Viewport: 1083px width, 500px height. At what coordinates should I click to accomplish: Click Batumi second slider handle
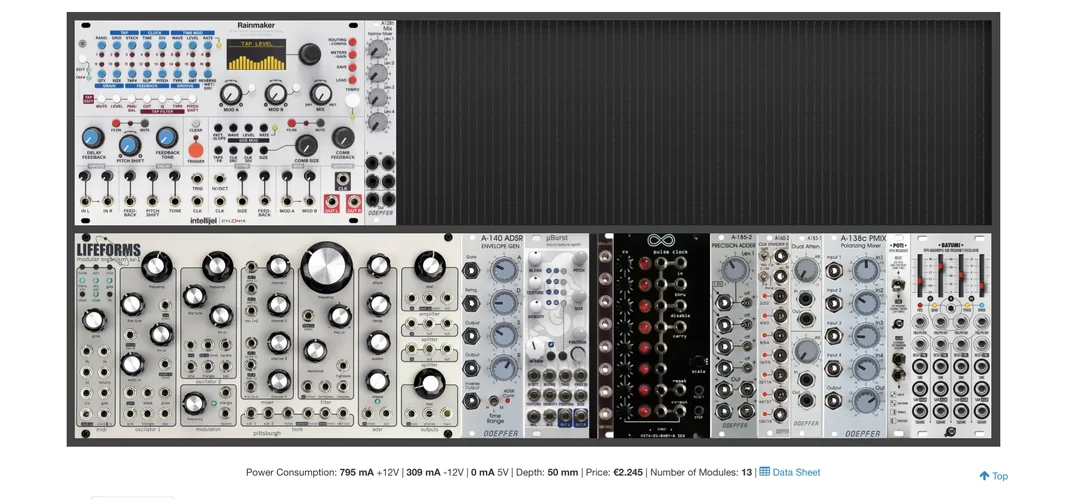(940, 267)
